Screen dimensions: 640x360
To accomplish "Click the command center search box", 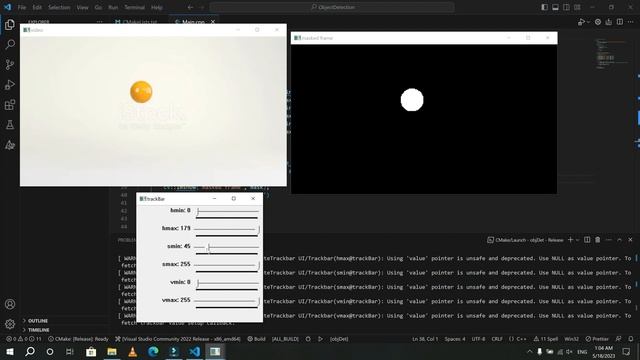I will 332,7.
